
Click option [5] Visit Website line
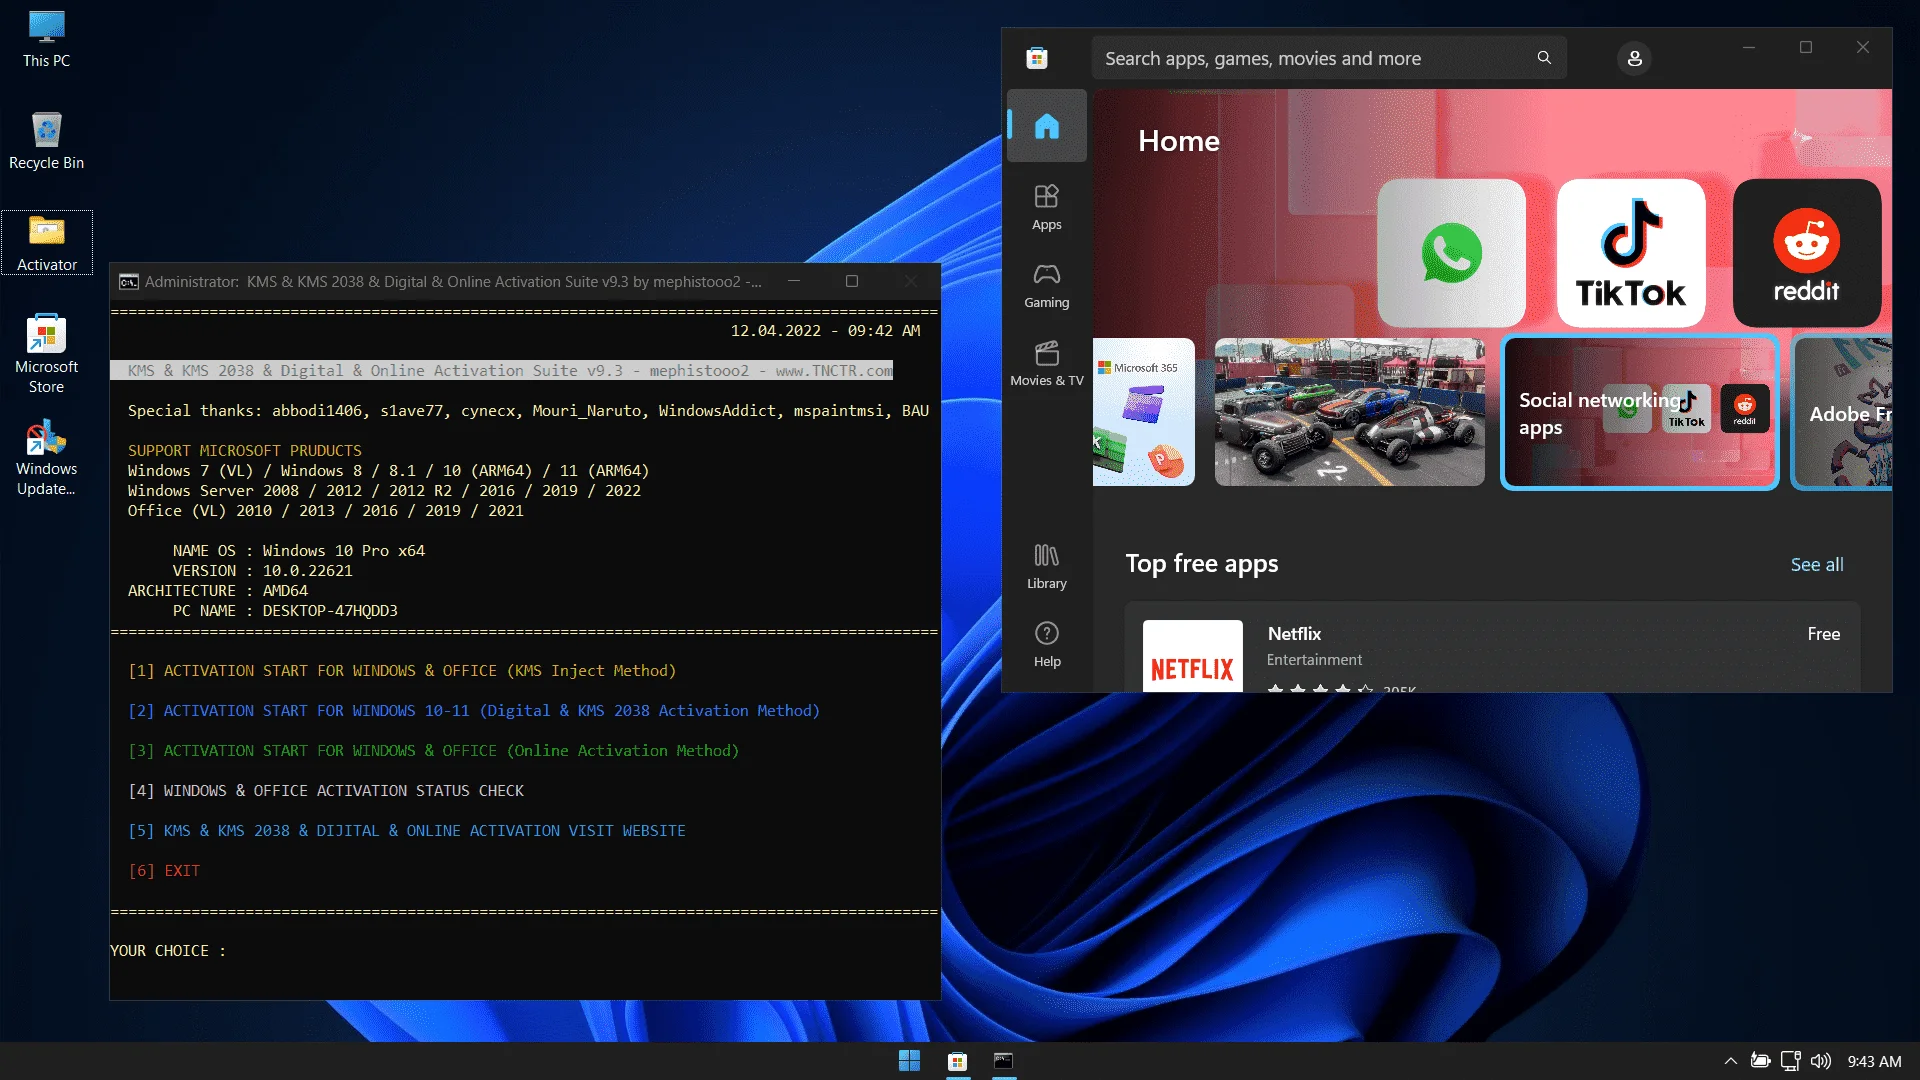pyautogui.click(x=407, y=831)
